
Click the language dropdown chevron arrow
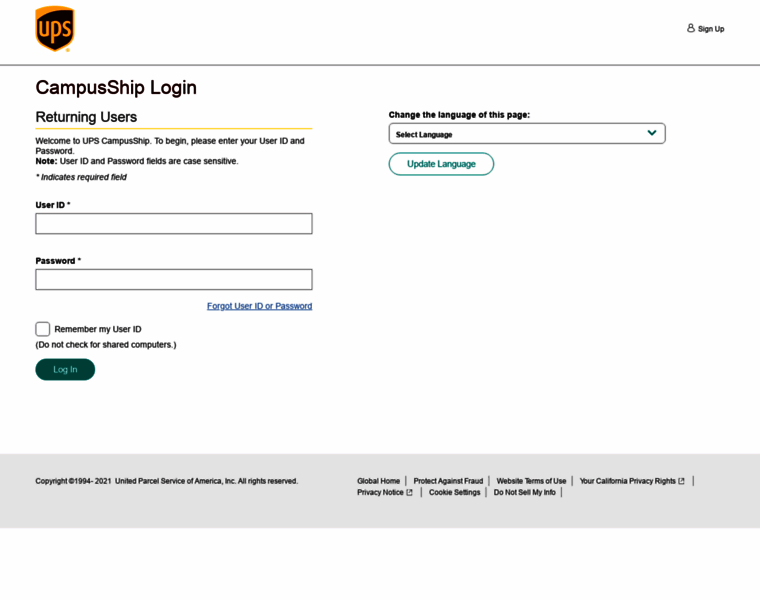(x=652, y=133)
